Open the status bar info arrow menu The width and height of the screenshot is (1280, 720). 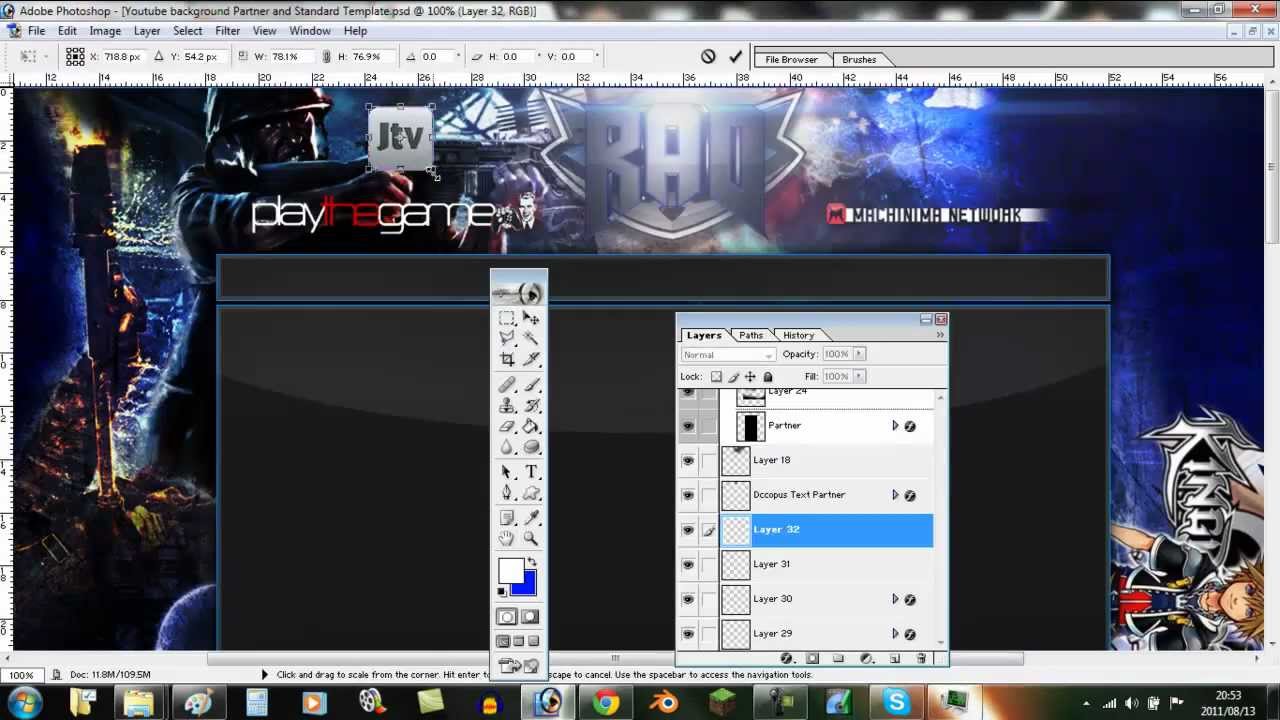(x=264, y=675)
